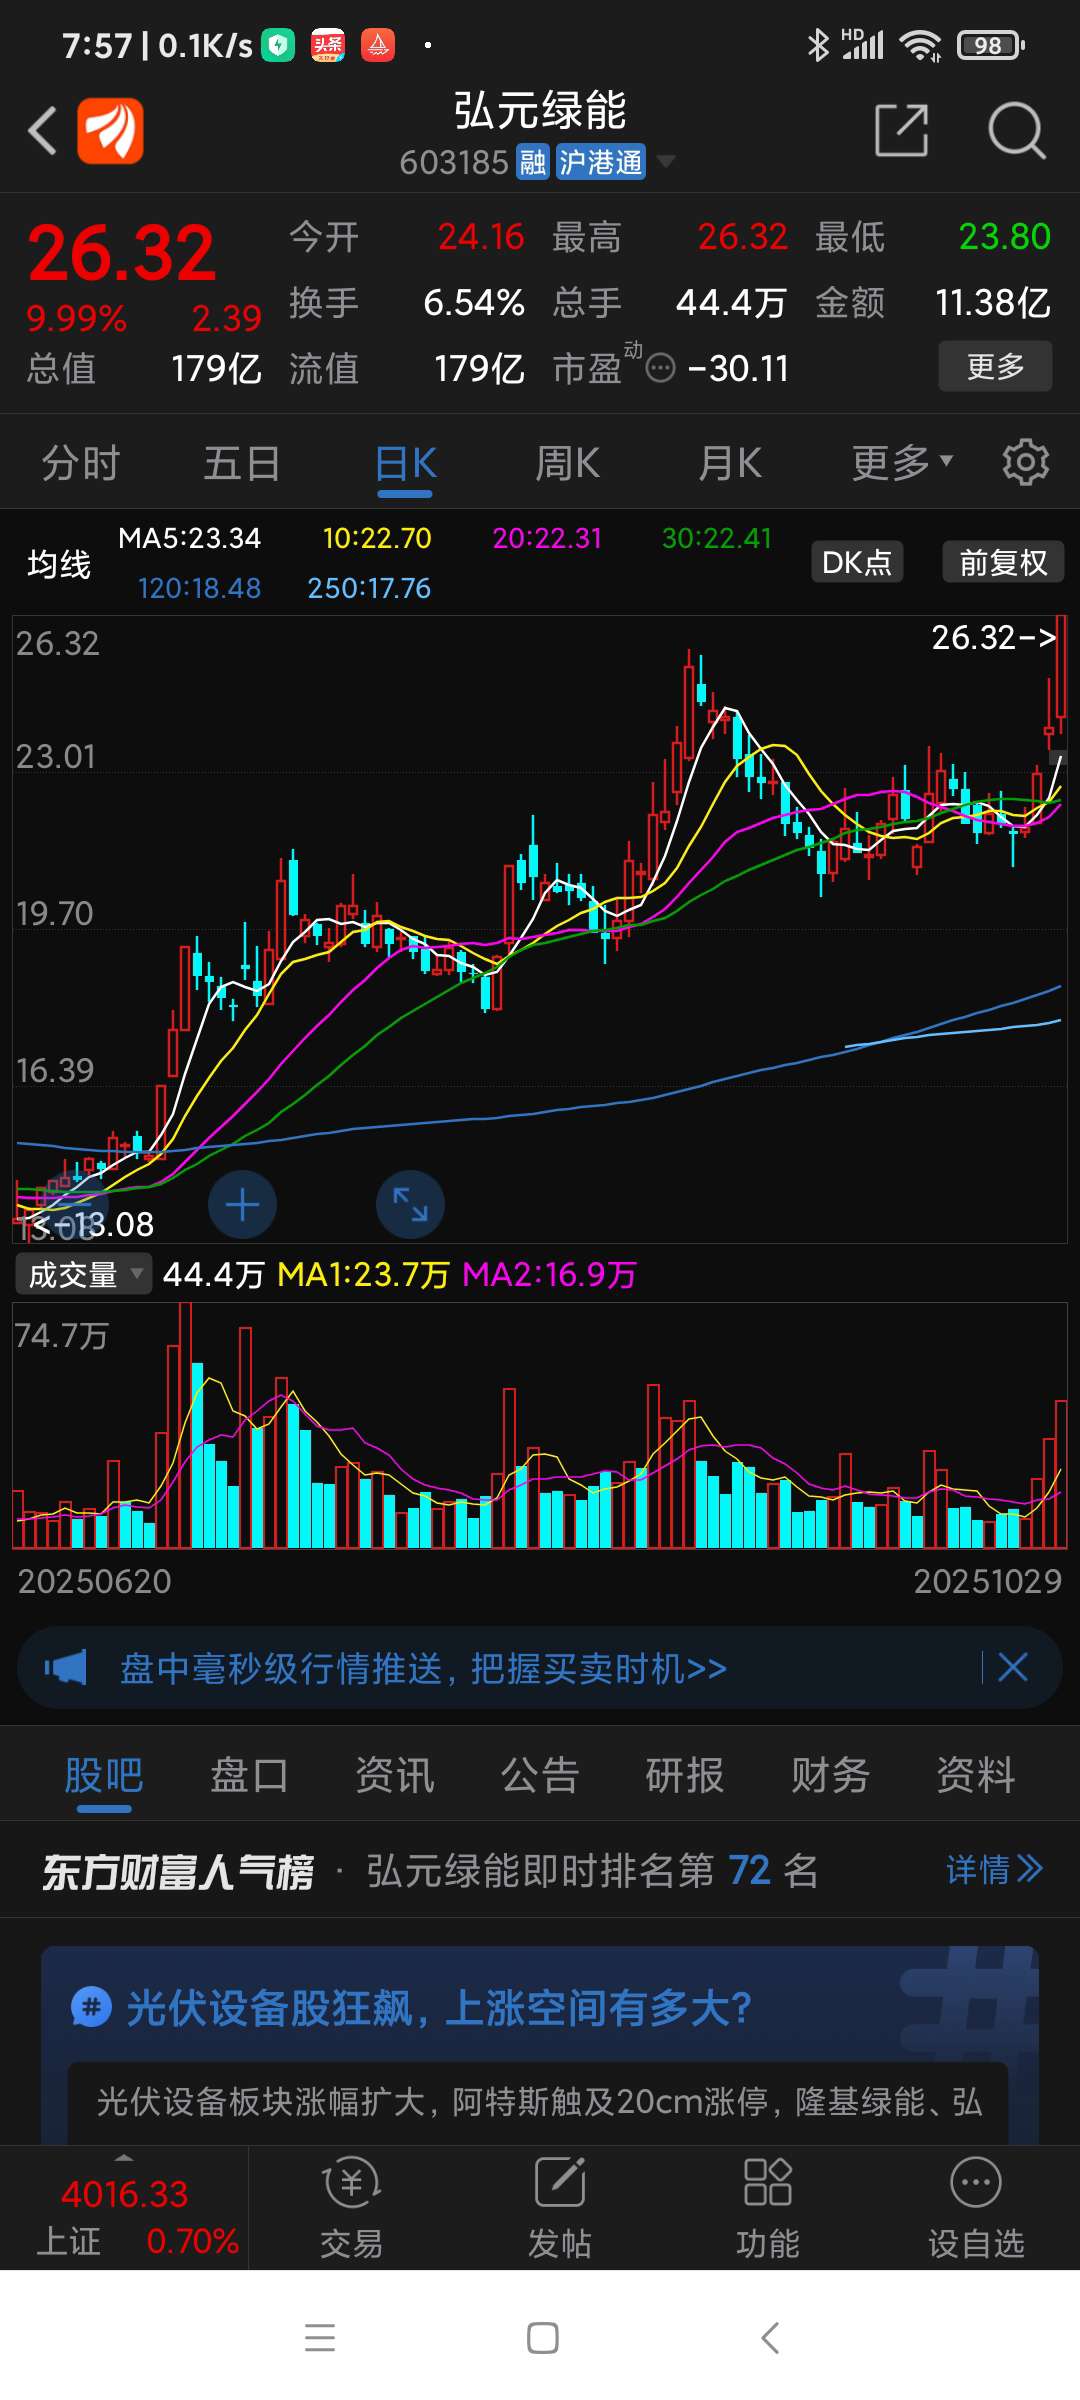Switch to 周K chart tab

567,463
